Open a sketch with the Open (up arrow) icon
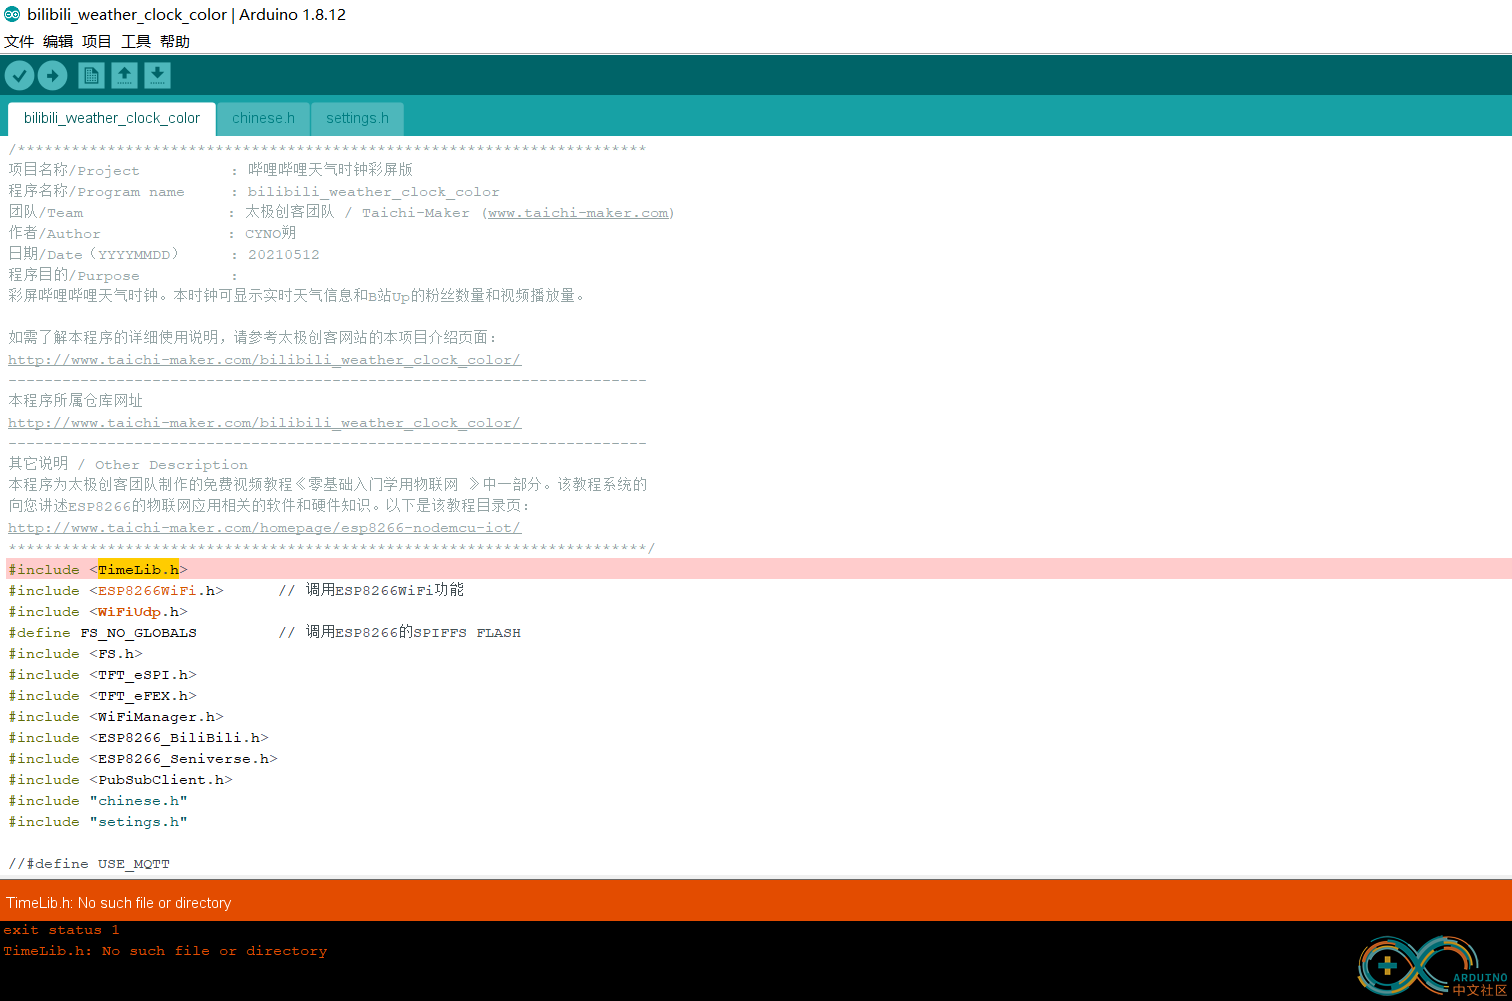The height and width of the screenshot is (1001, 1512). coord(124,75)
